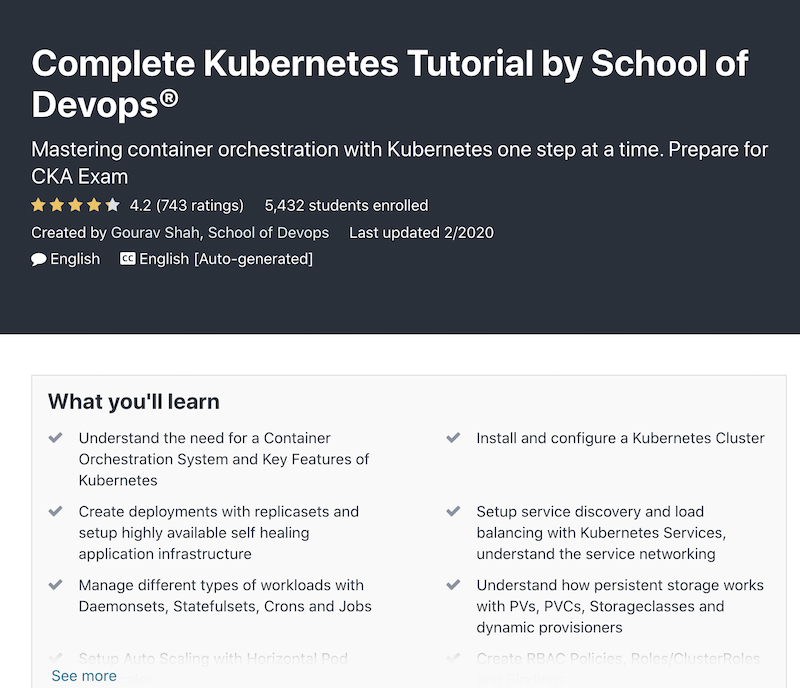Click the 5,432 students enrolled text
The height and width of the screenshot is (688, 800).
point(346,206)
